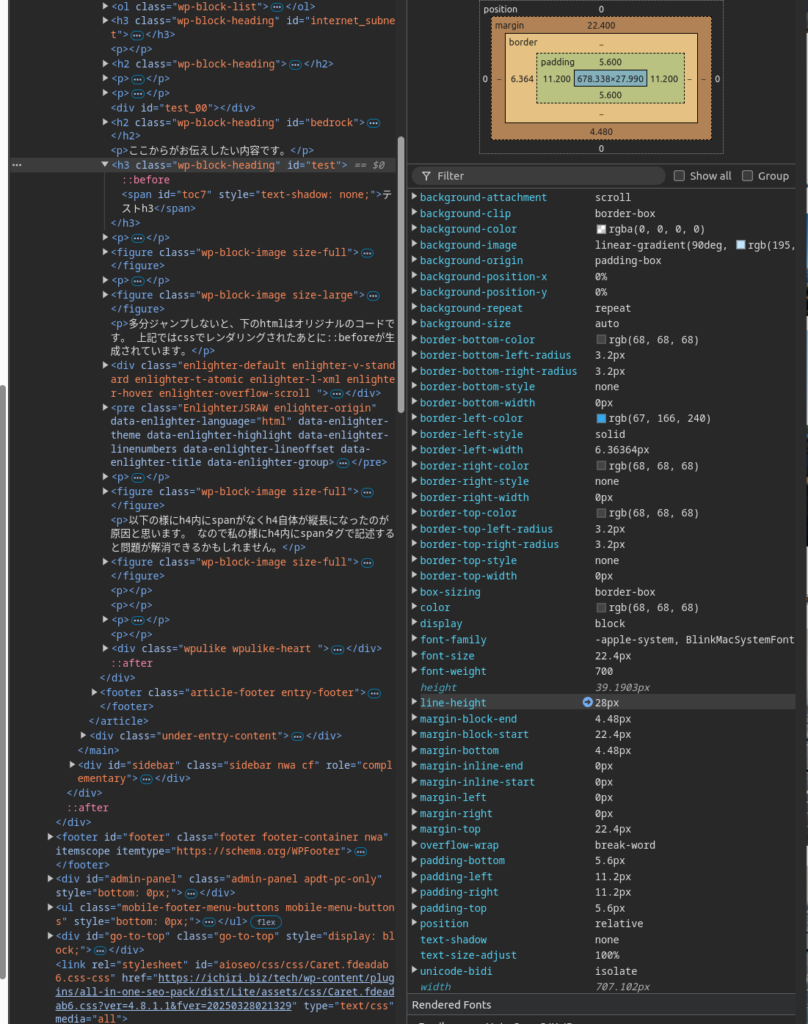808x1024 pixels.
Task: Click ellipsis in go-to-top div row
Action: (x=100, y=950)
